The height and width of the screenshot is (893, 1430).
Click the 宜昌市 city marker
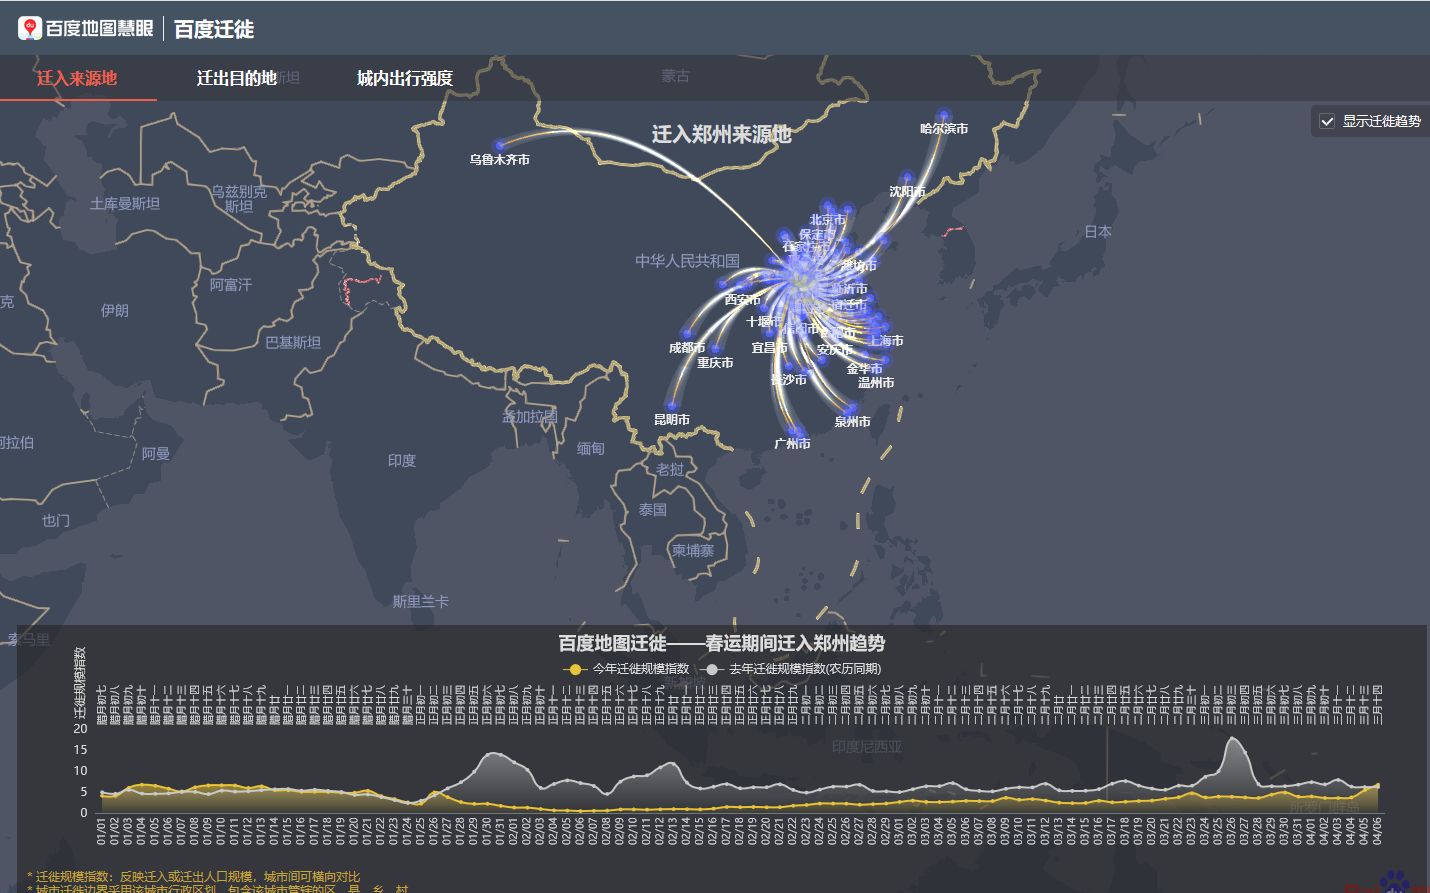click(770, 335)
